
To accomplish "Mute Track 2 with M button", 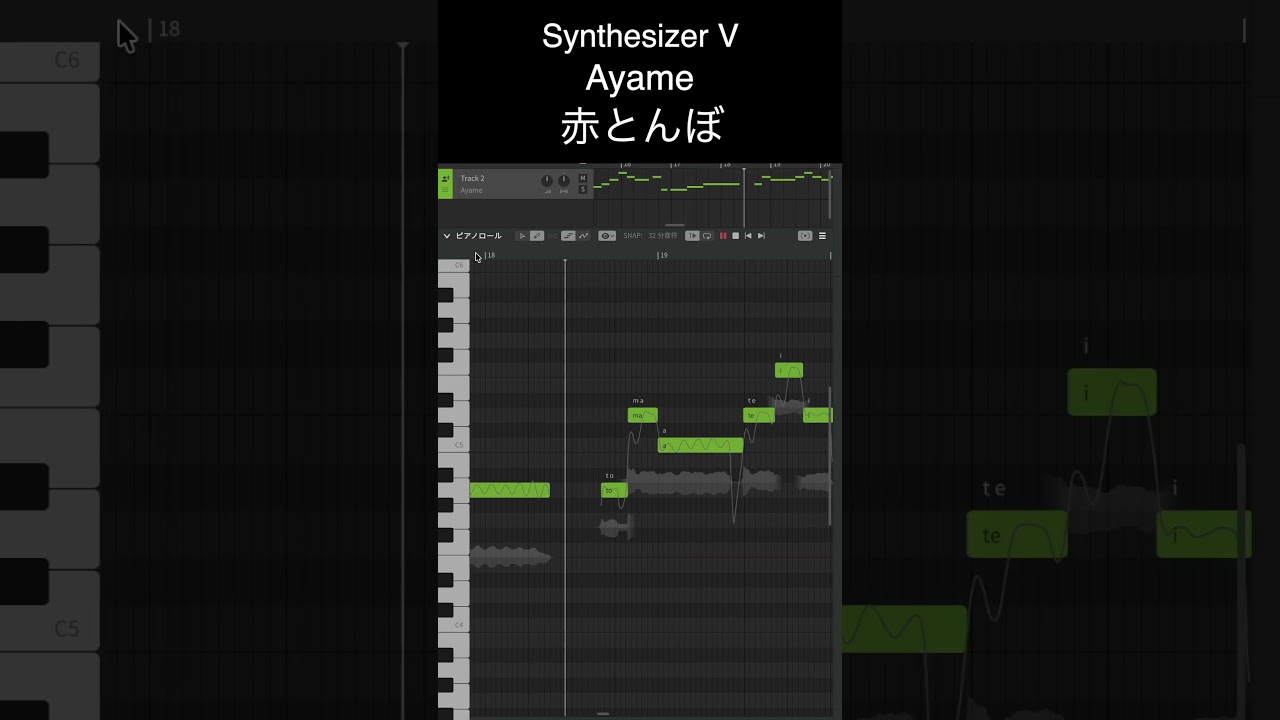I will point(583,178).
